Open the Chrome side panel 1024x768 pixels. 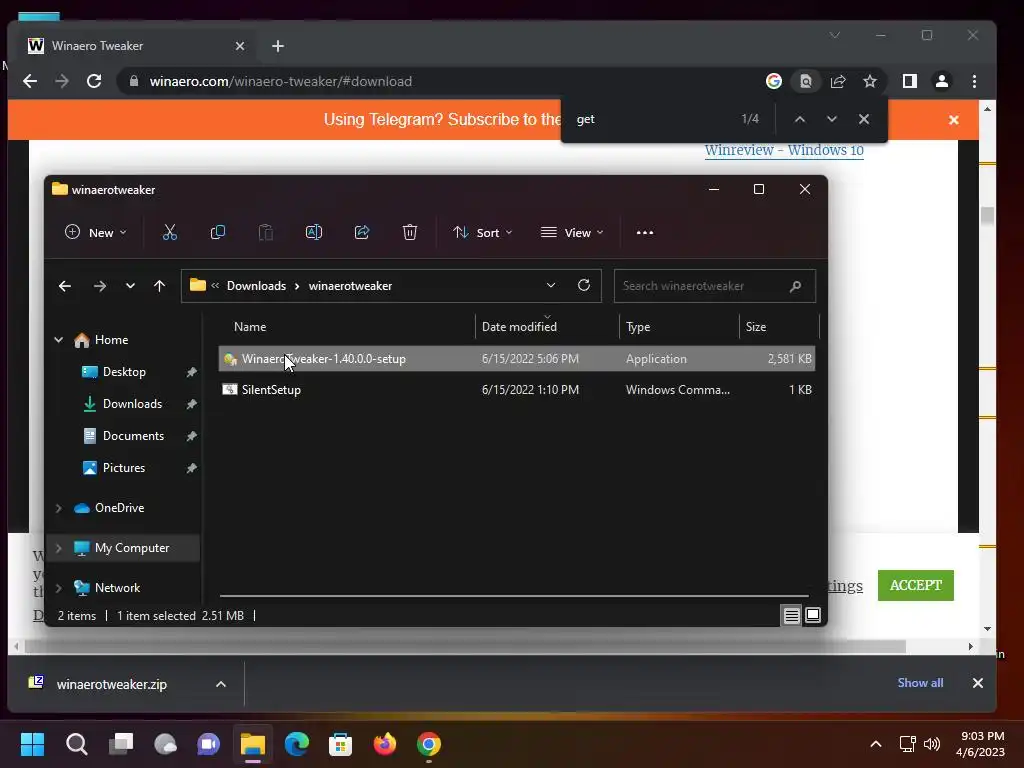point(909,81)
